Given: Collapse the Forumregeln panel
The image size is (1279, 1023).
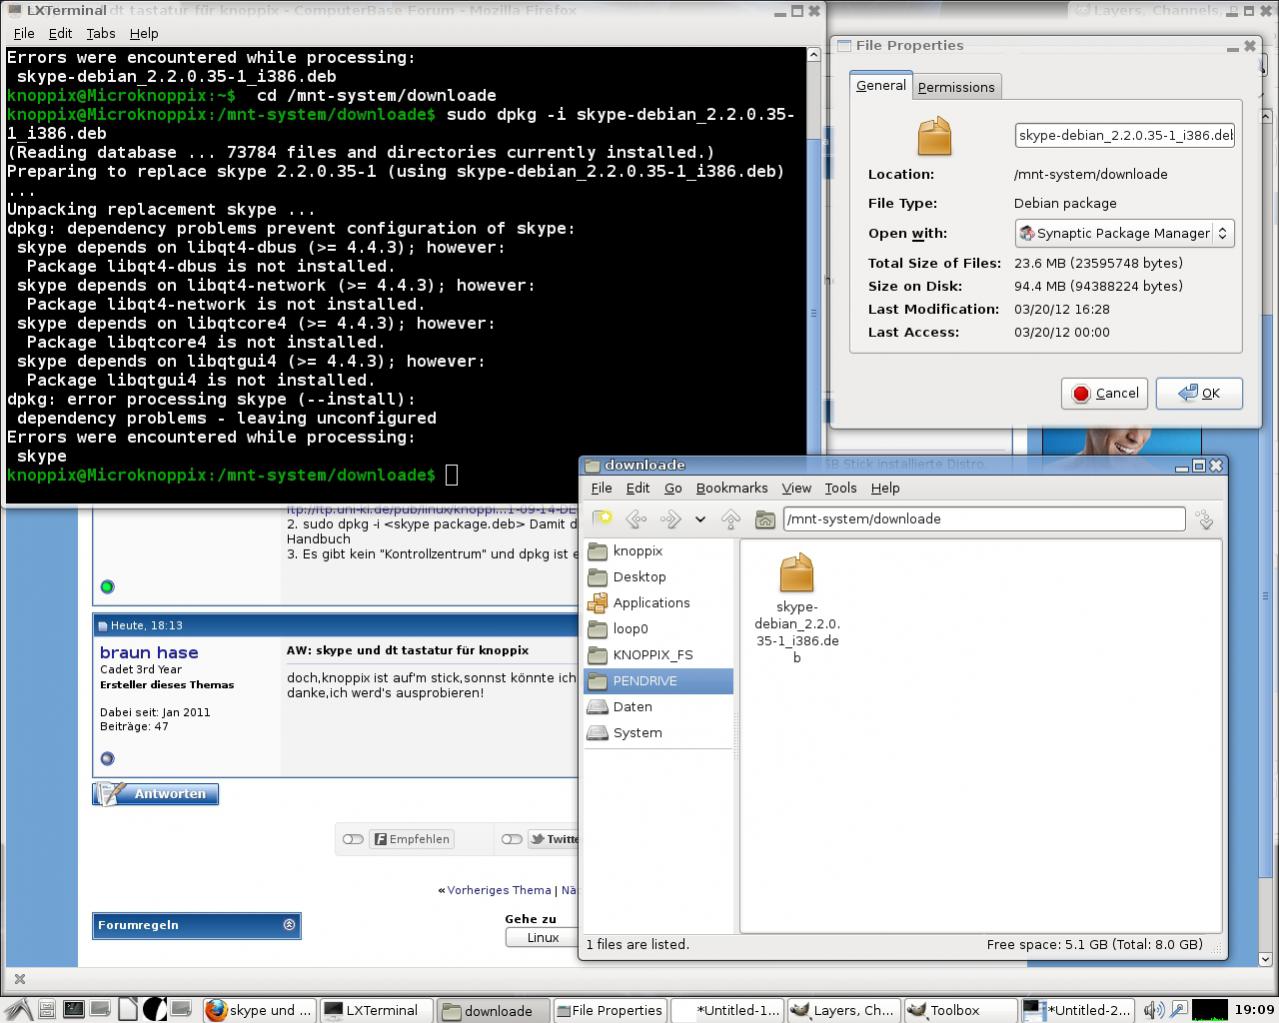Looking at the screenshot, I should point(289,925).
